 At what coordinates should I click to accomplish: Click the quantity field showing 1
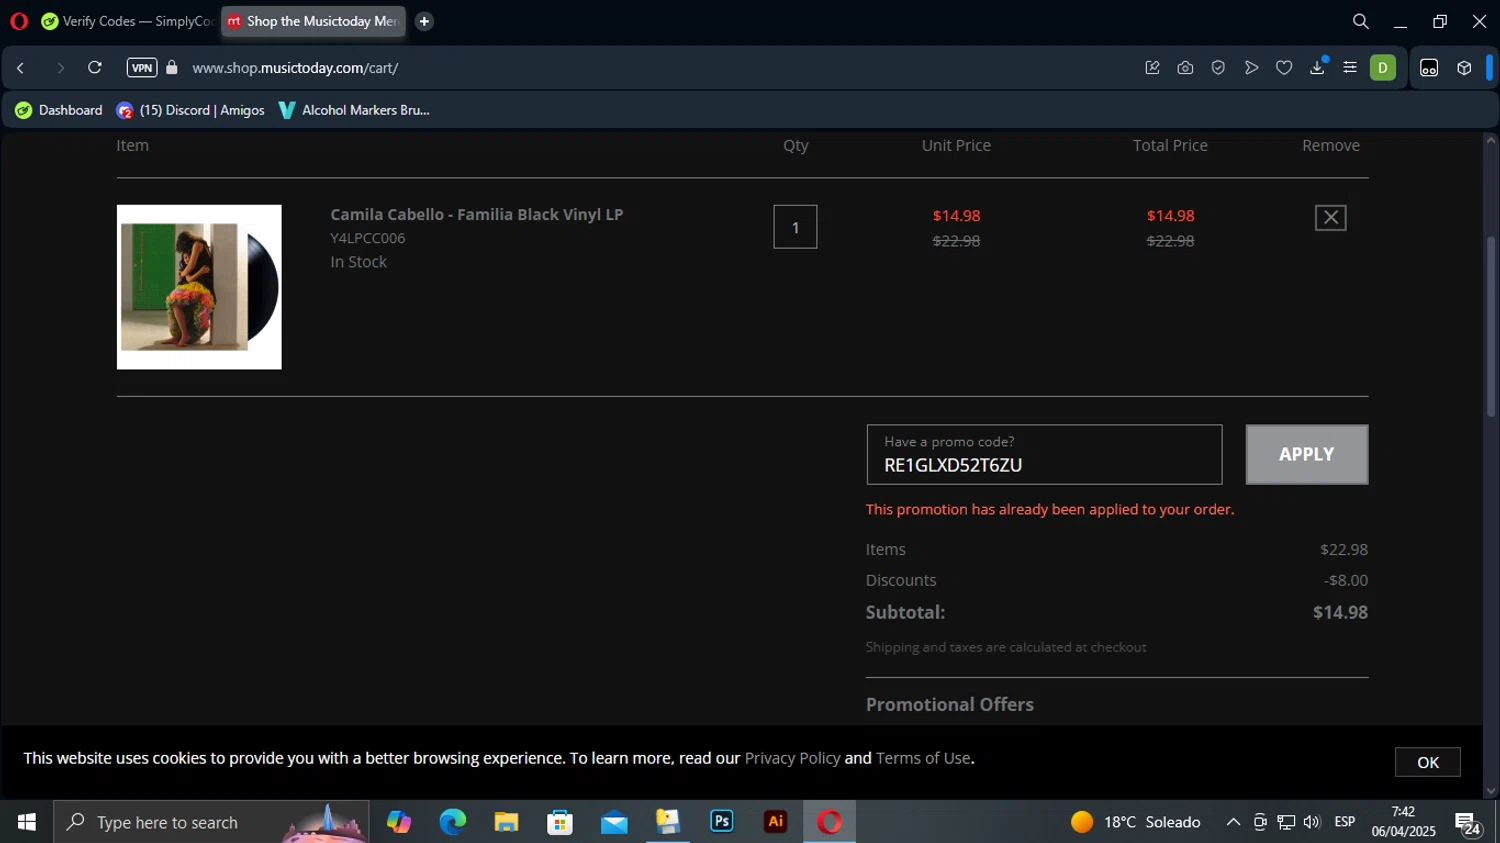click(795, 227)
